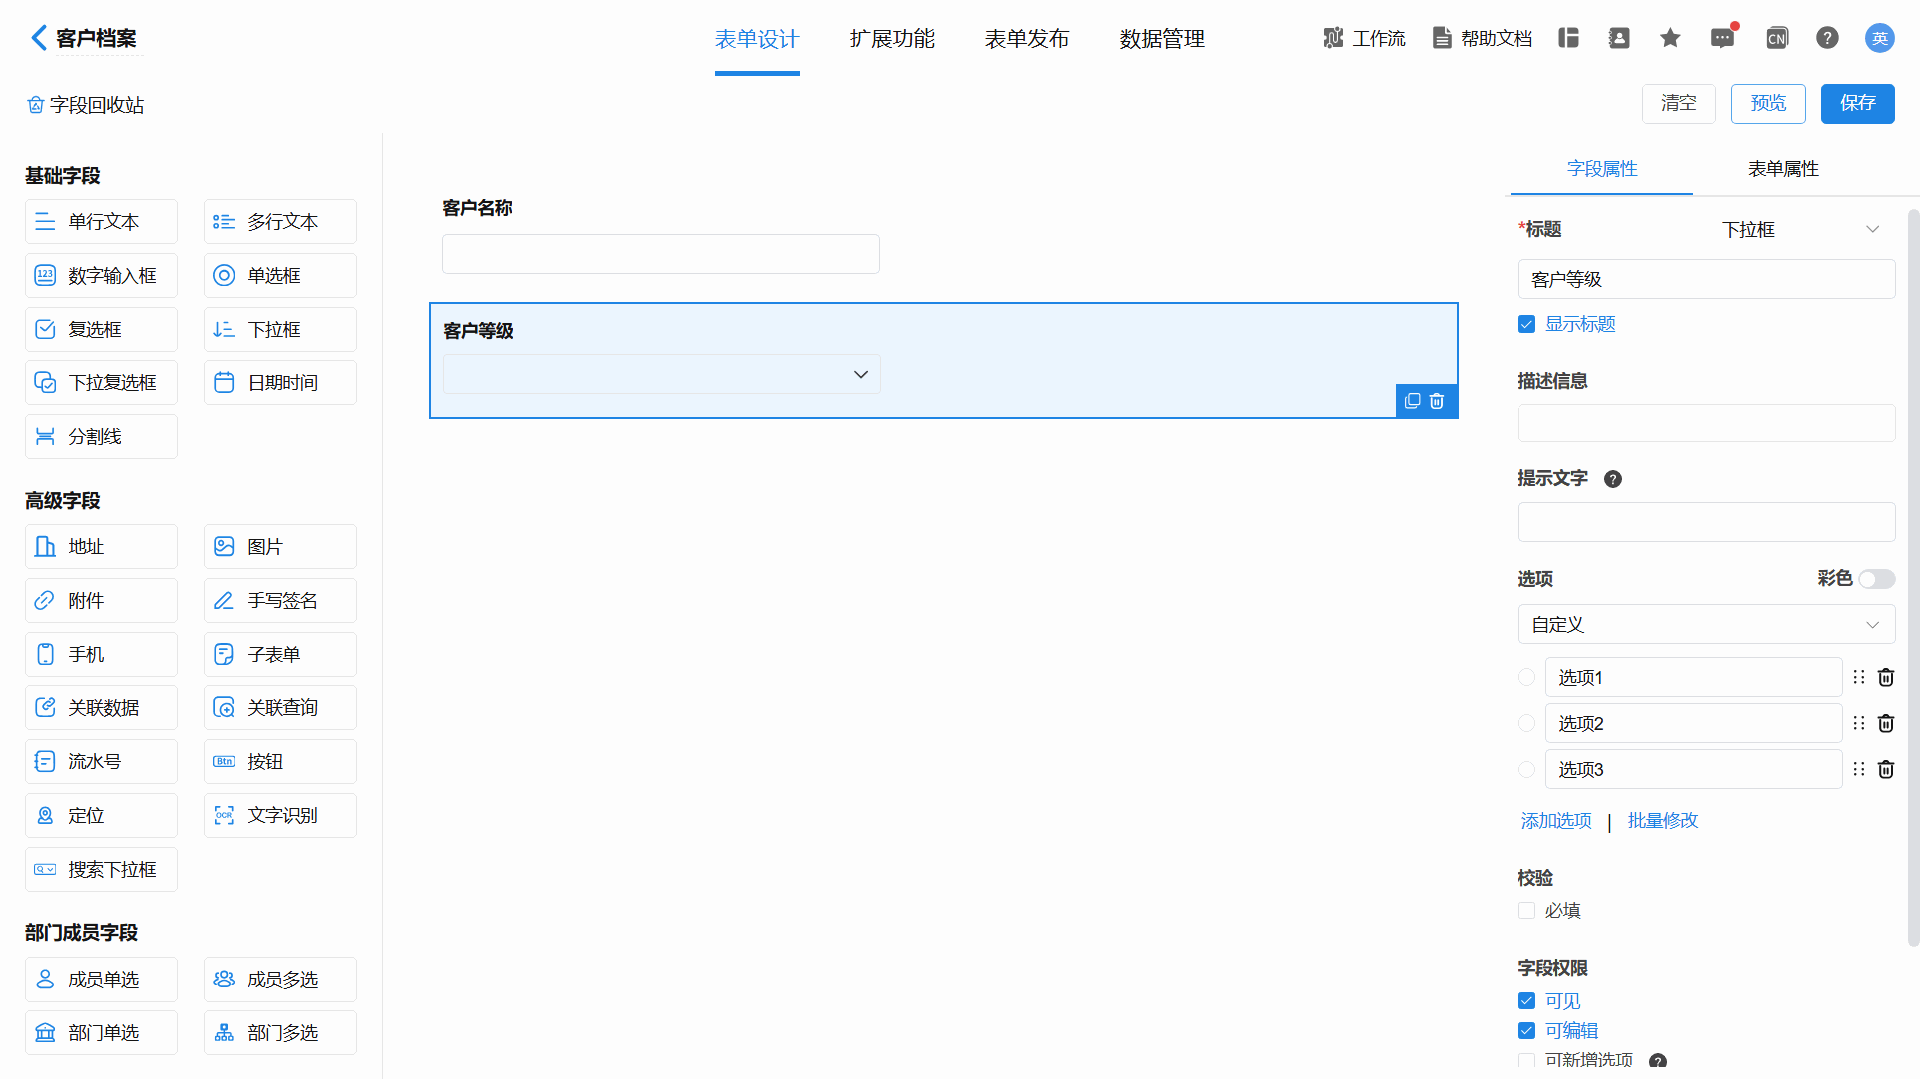Edit the 选项1 text field
Screen dimensions: 1920x1079
[x=1693, y=677]
